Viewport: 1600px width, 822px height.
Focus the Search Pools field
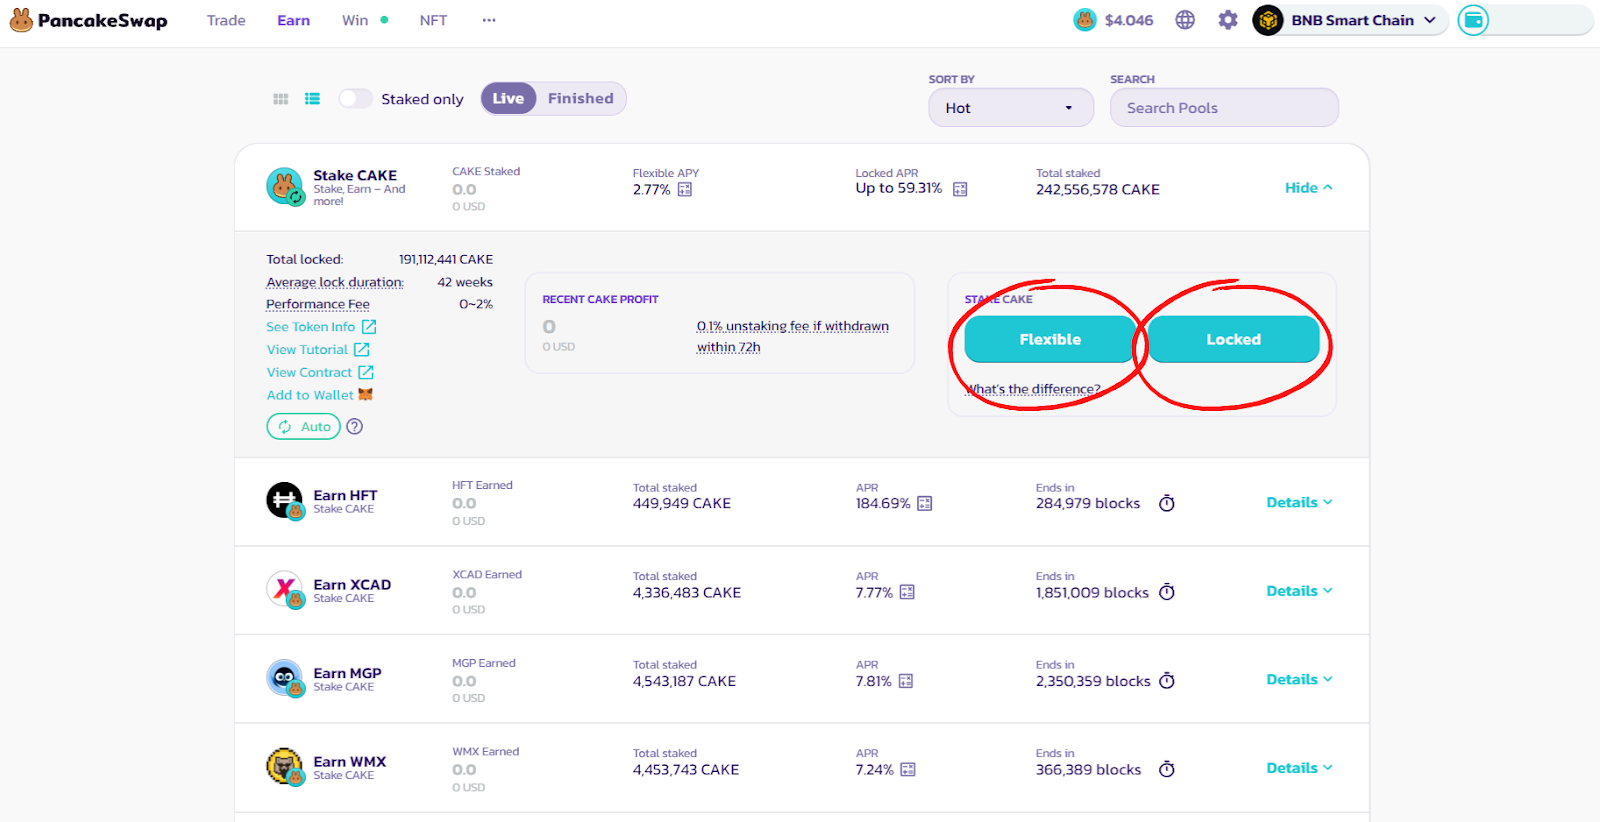pyautogui.click(x=1224, y=107)
